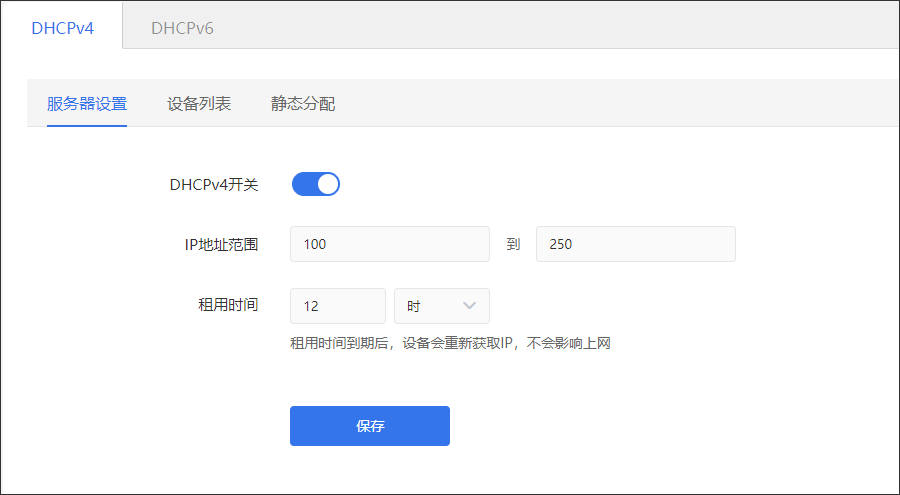Select the 服务器设置 sub-tab
The image size is (900, 495).
tap(87, 104)
